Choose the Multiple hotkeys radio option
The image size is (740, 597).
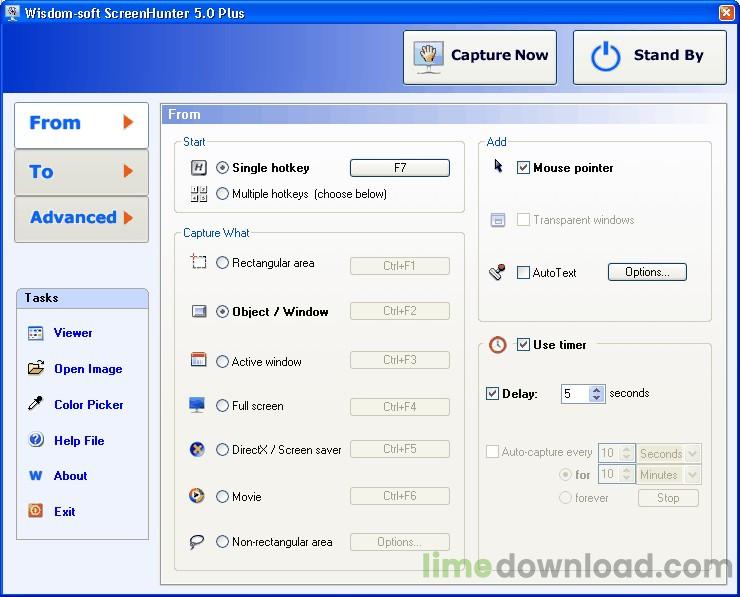(223, 194)
